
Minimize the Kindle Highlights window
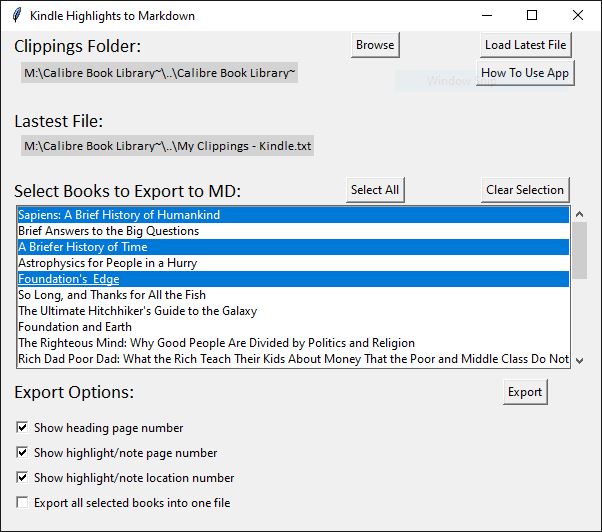click(487, 15)
